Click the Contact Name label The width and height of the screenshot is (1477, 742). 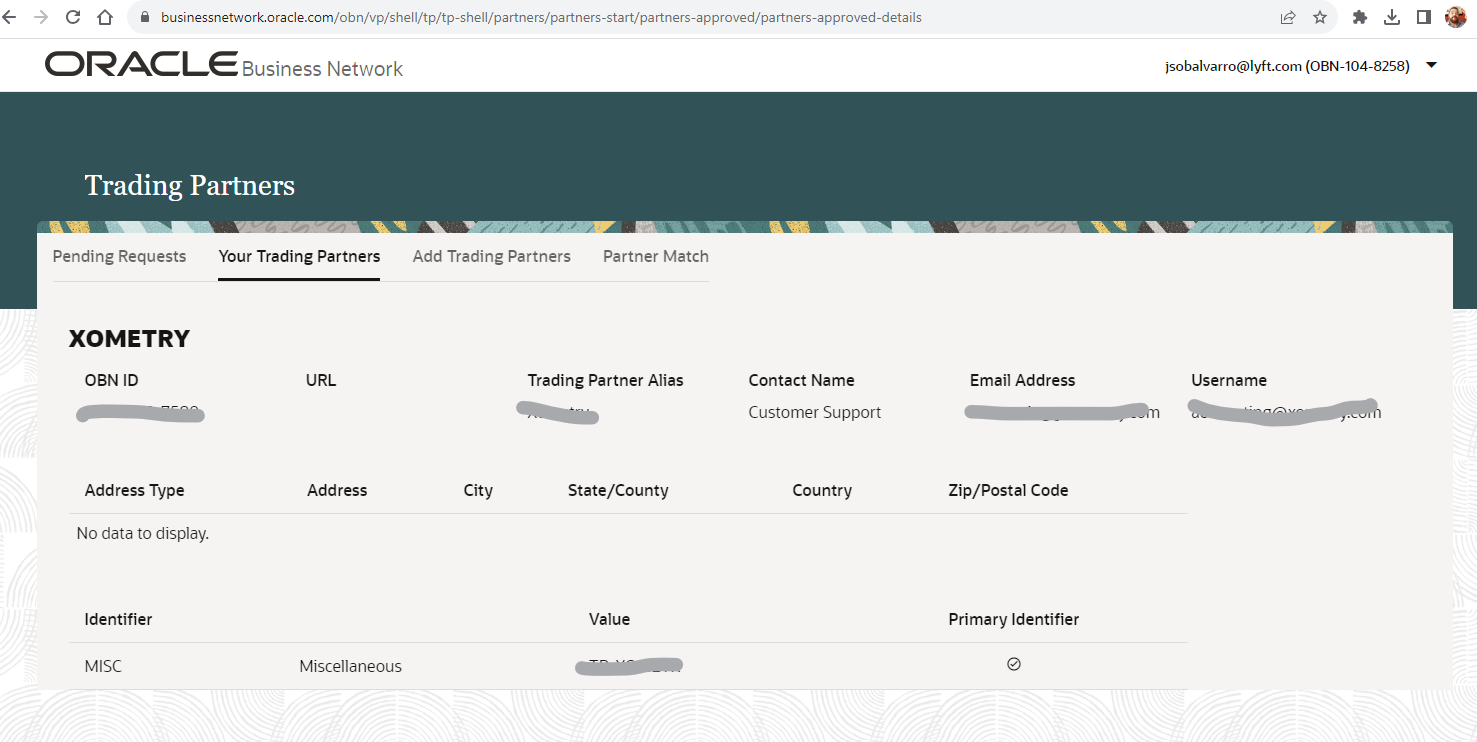coord(801,380)
